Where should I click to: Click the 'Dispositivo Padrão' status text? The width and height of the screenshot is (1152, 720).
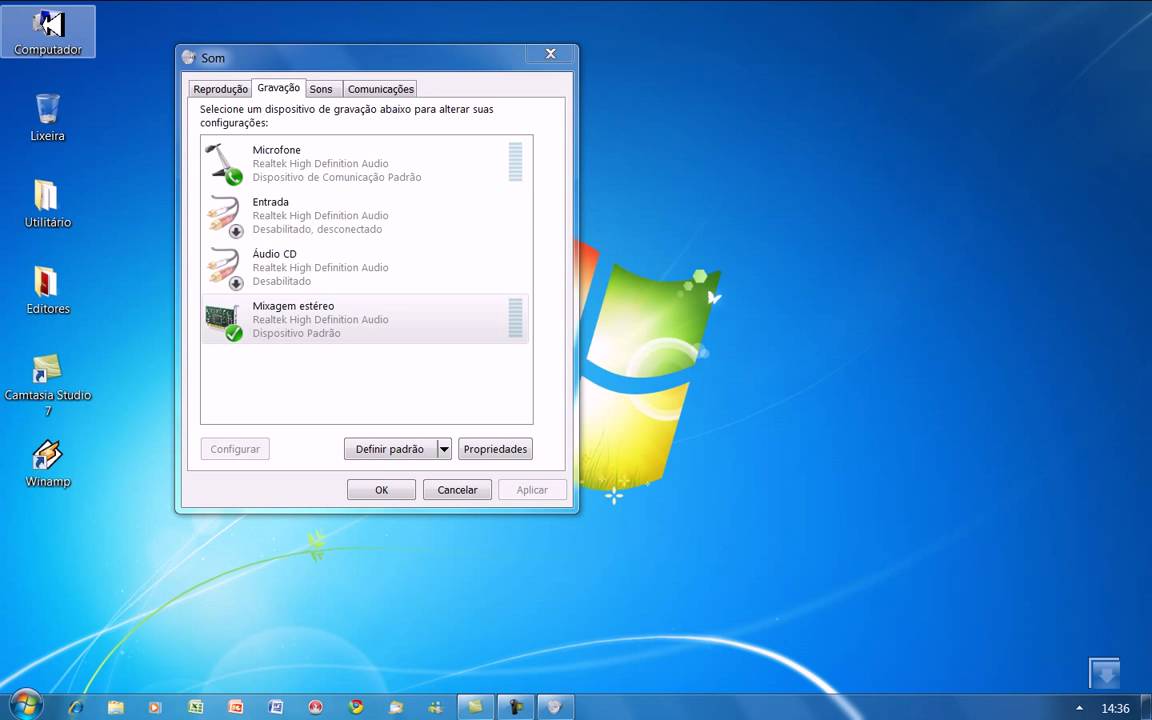(x=297, y=333)
